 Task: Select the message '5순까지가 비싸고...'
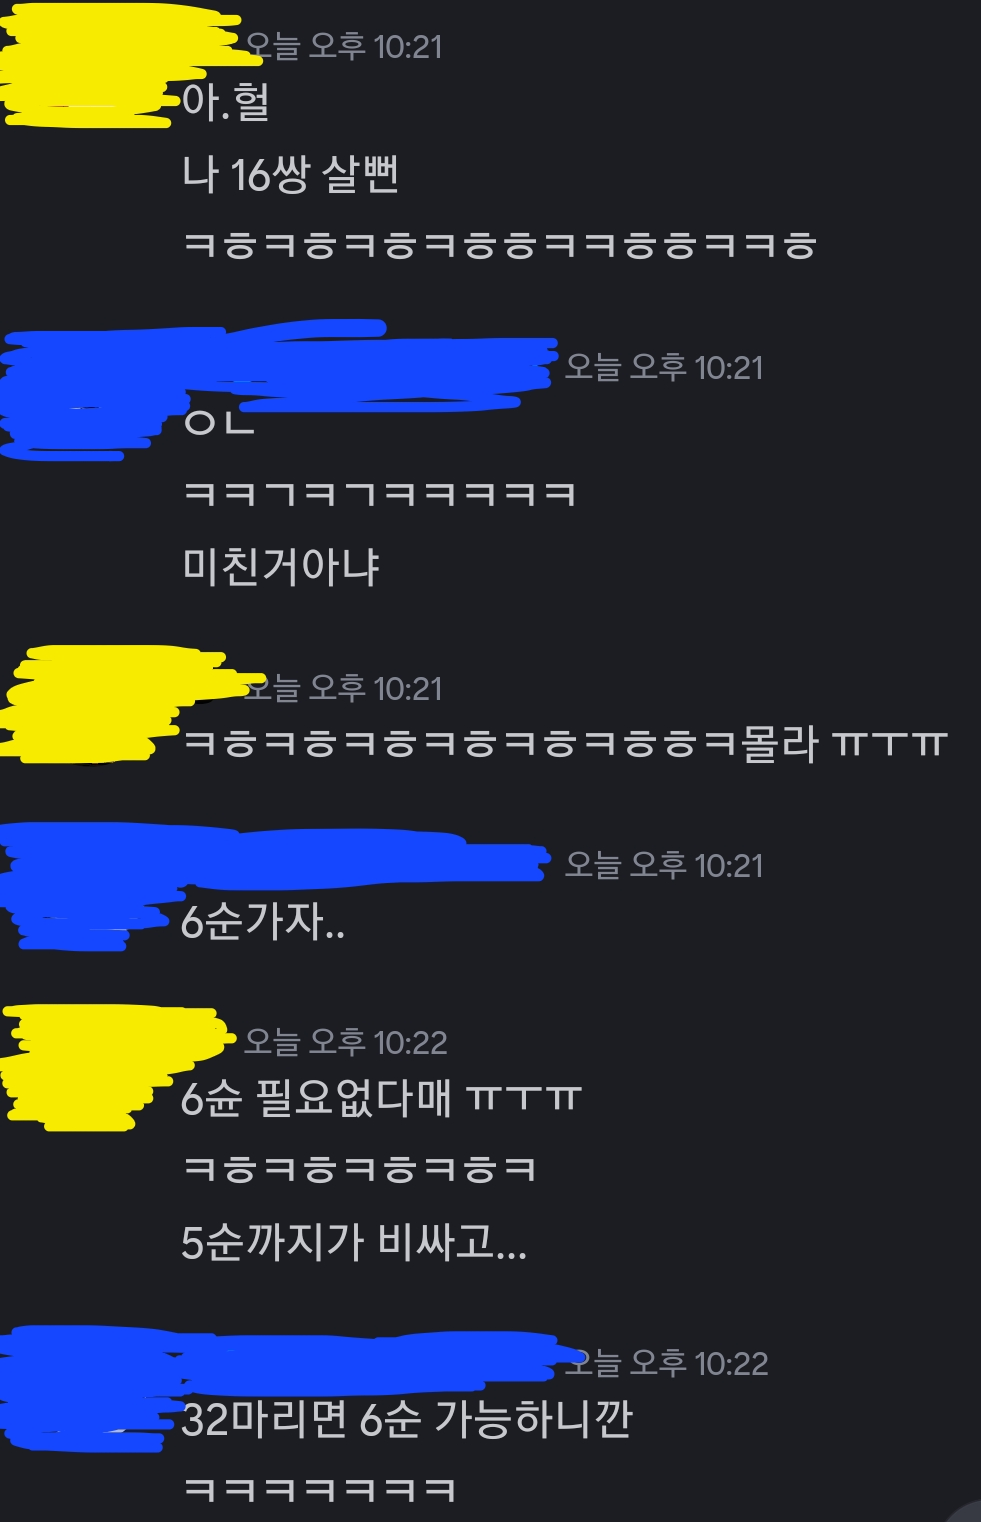point(354,1242)
